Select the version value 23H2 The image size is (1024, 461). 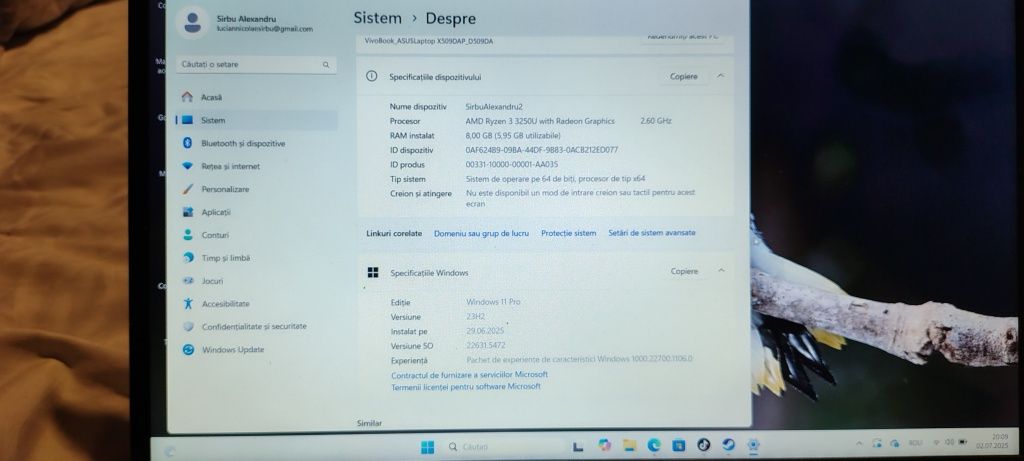[x=476, y=317]
